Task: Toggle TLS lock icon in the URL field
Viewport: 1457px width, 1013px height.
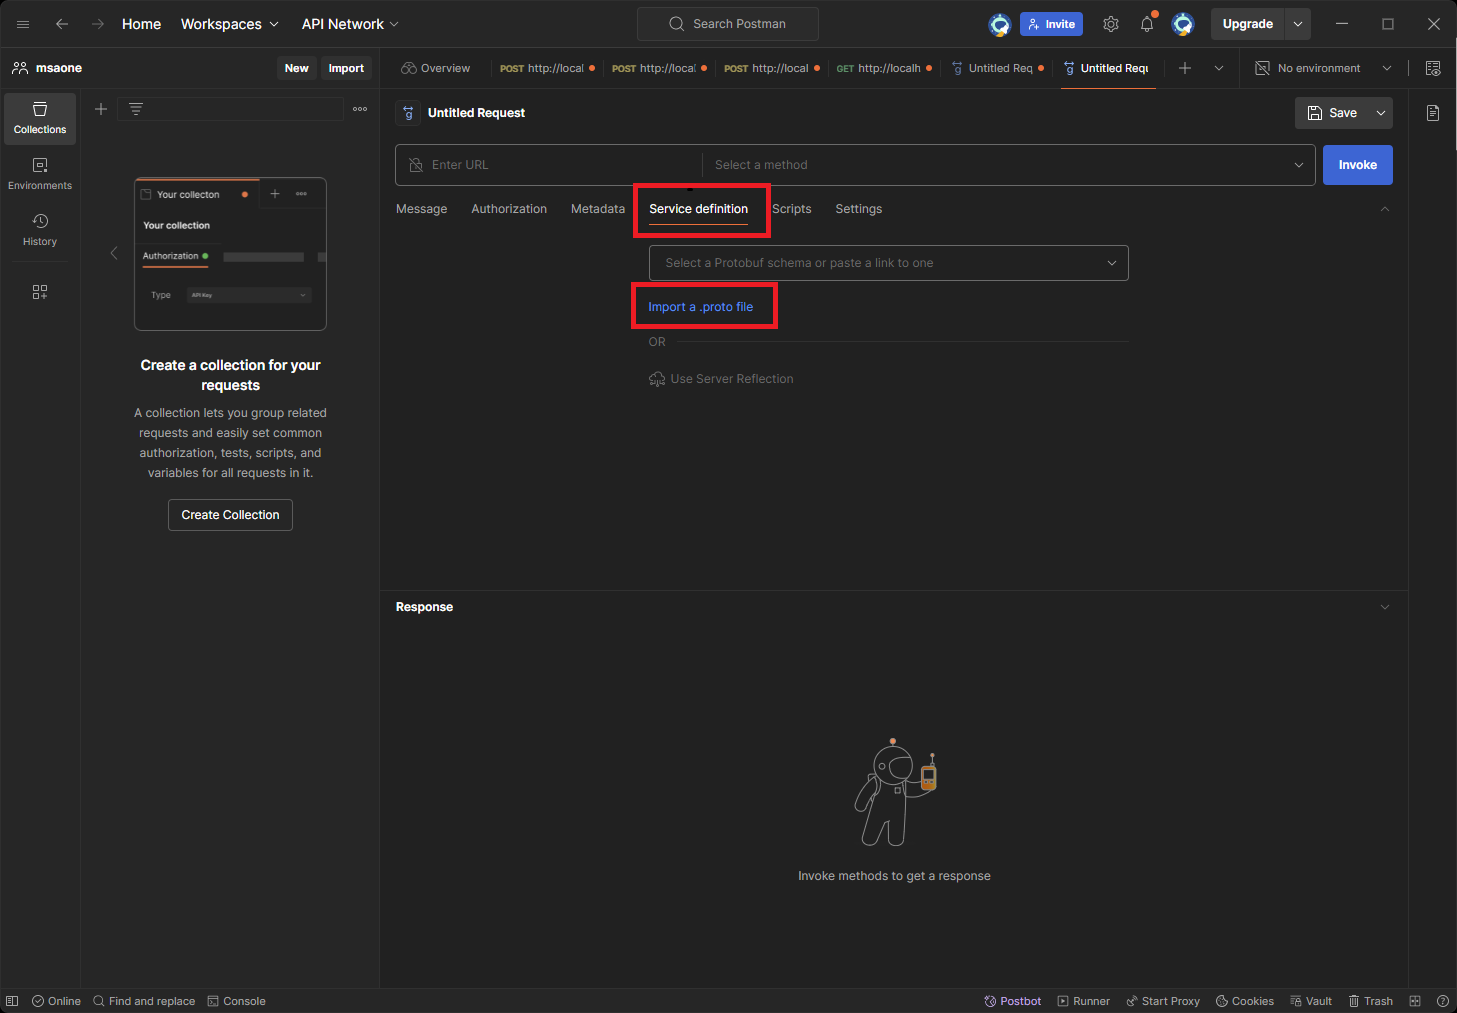Action: 416,165
